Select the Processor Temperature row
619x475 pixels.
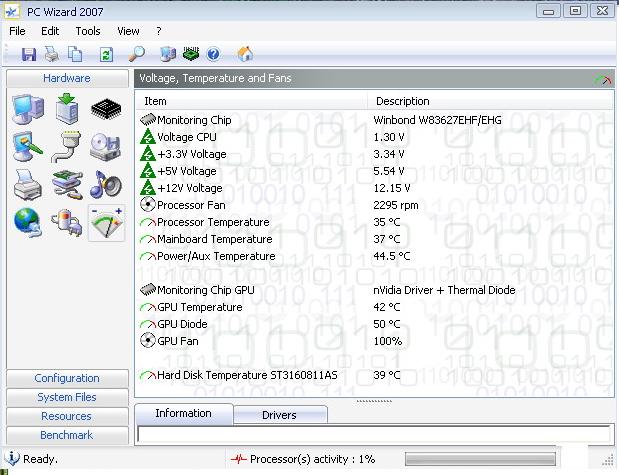374,222
